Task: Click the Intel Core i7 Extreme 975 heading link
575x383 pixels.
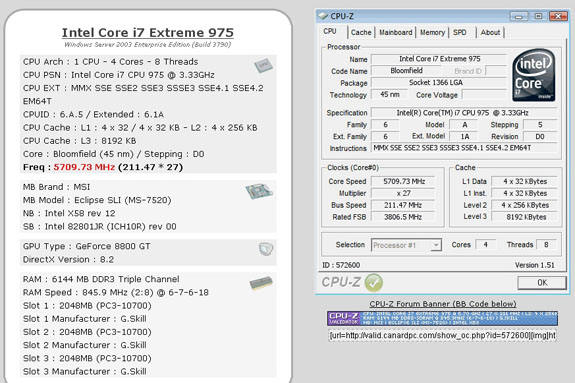Action: 147,32
